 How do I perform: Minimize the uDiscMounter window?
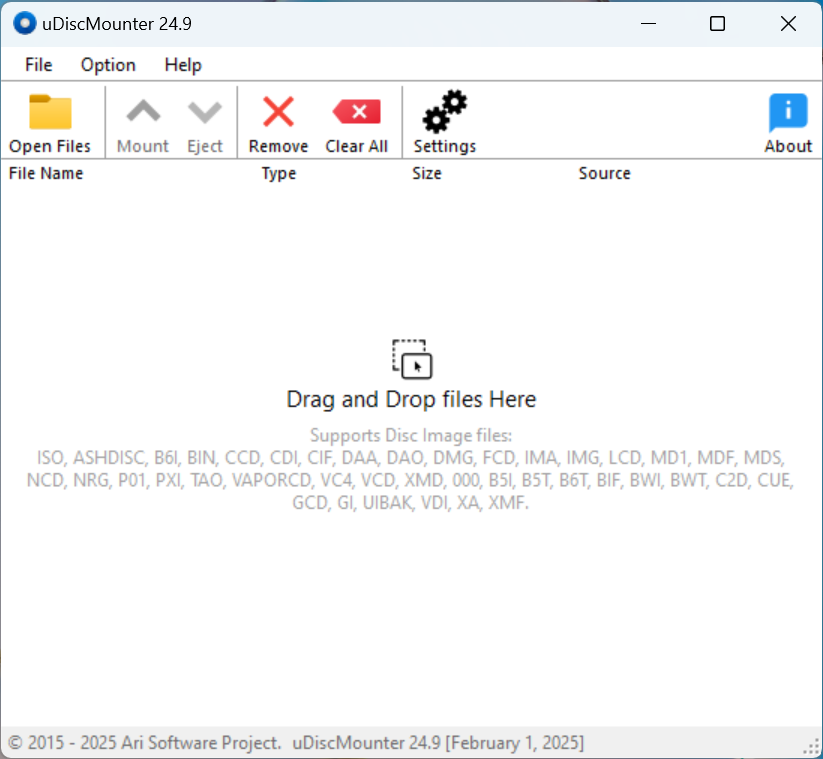[649, 24]
